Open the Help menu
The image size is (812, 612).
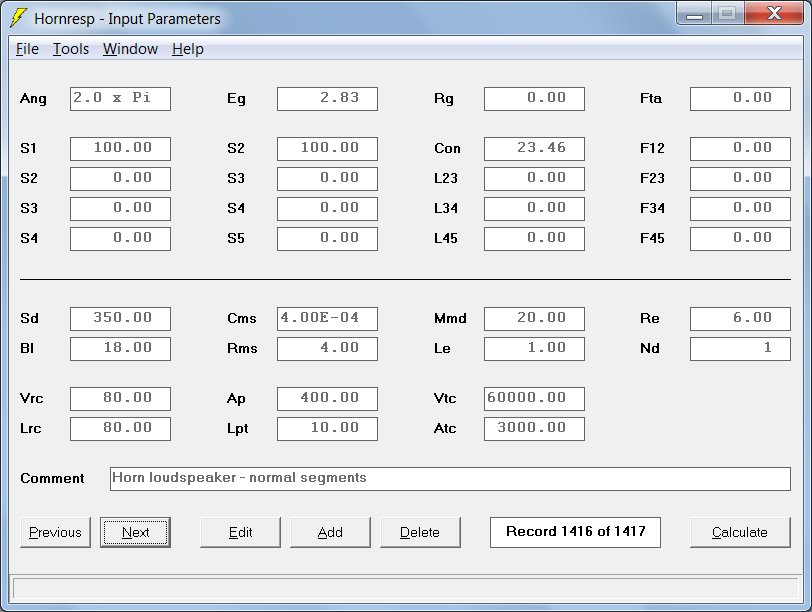(x=187, y=49)
